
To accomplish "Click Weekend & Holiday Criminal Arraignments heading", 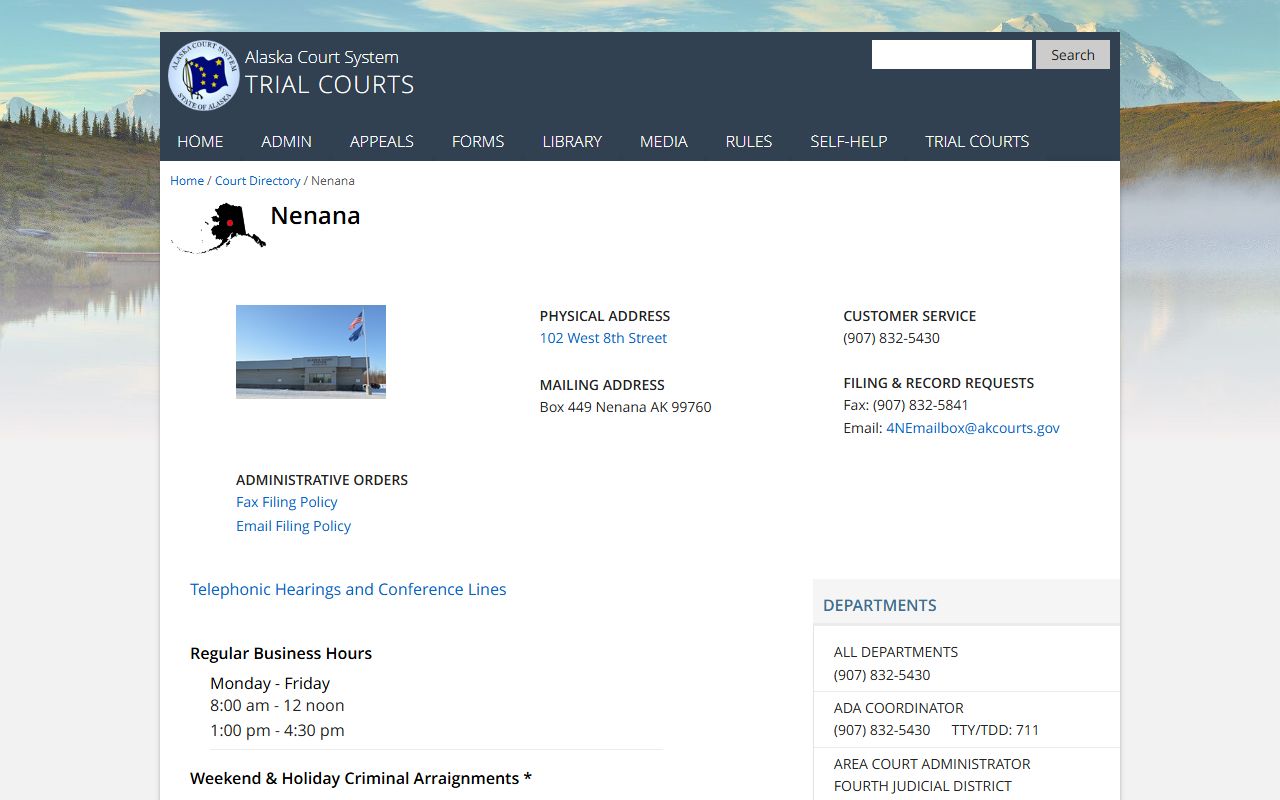I will (361, 778).
